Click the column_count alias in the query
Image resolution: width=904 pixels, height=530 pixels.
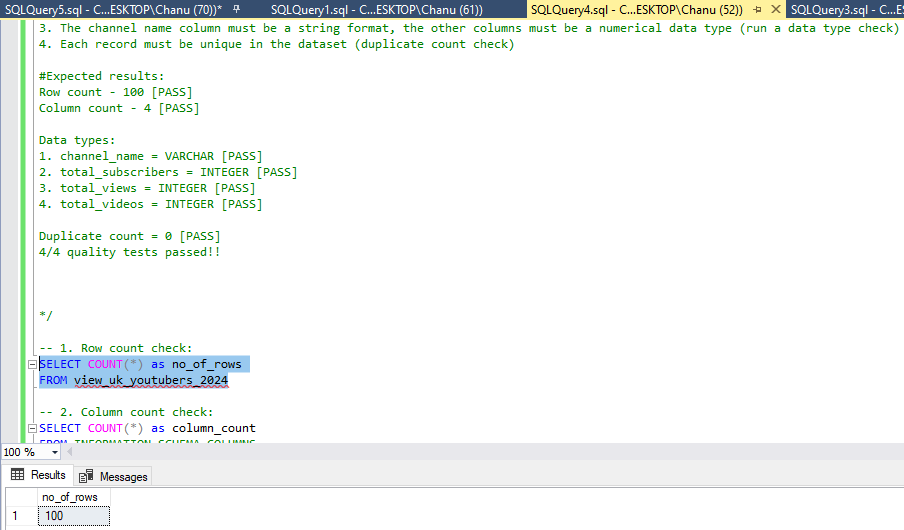pyautogui.click(x=214, y=428)
